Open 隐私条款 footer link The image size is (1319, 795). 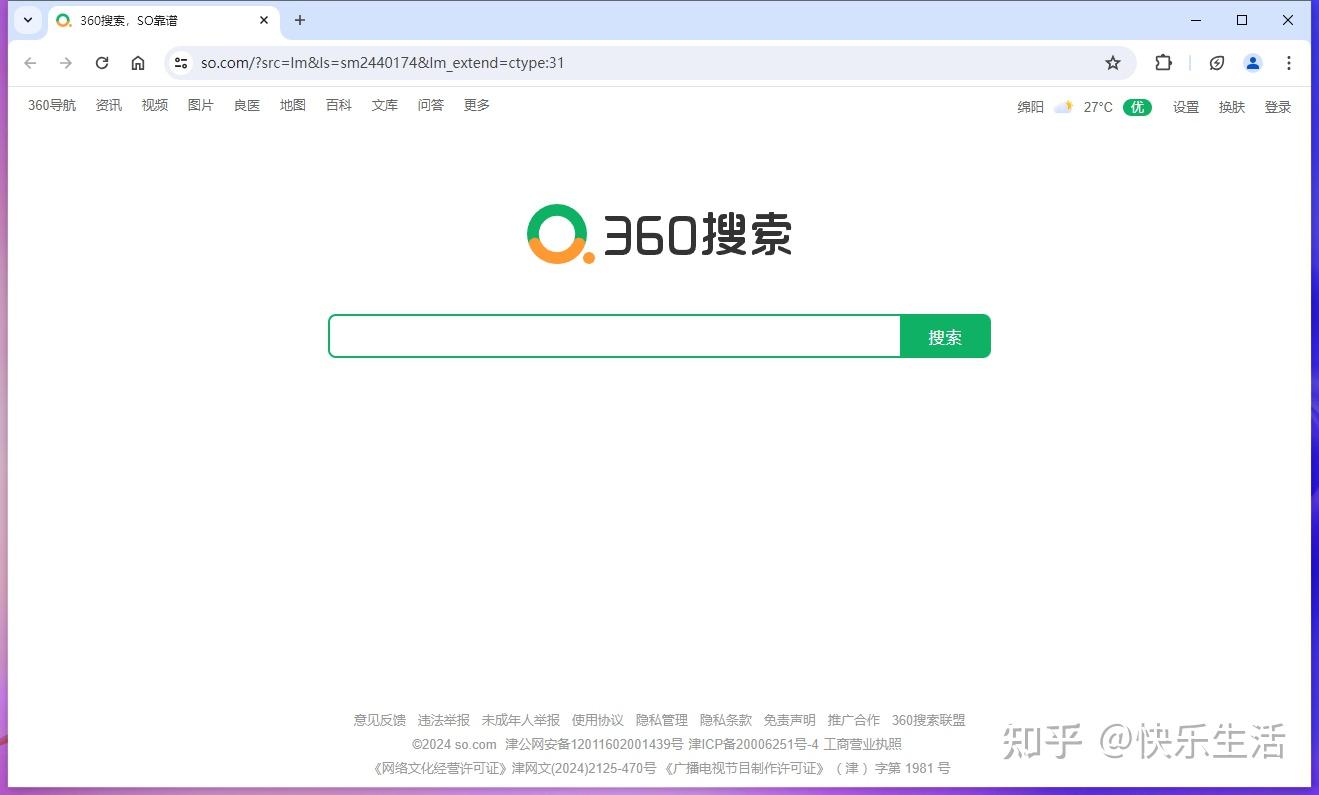point(726,720)
